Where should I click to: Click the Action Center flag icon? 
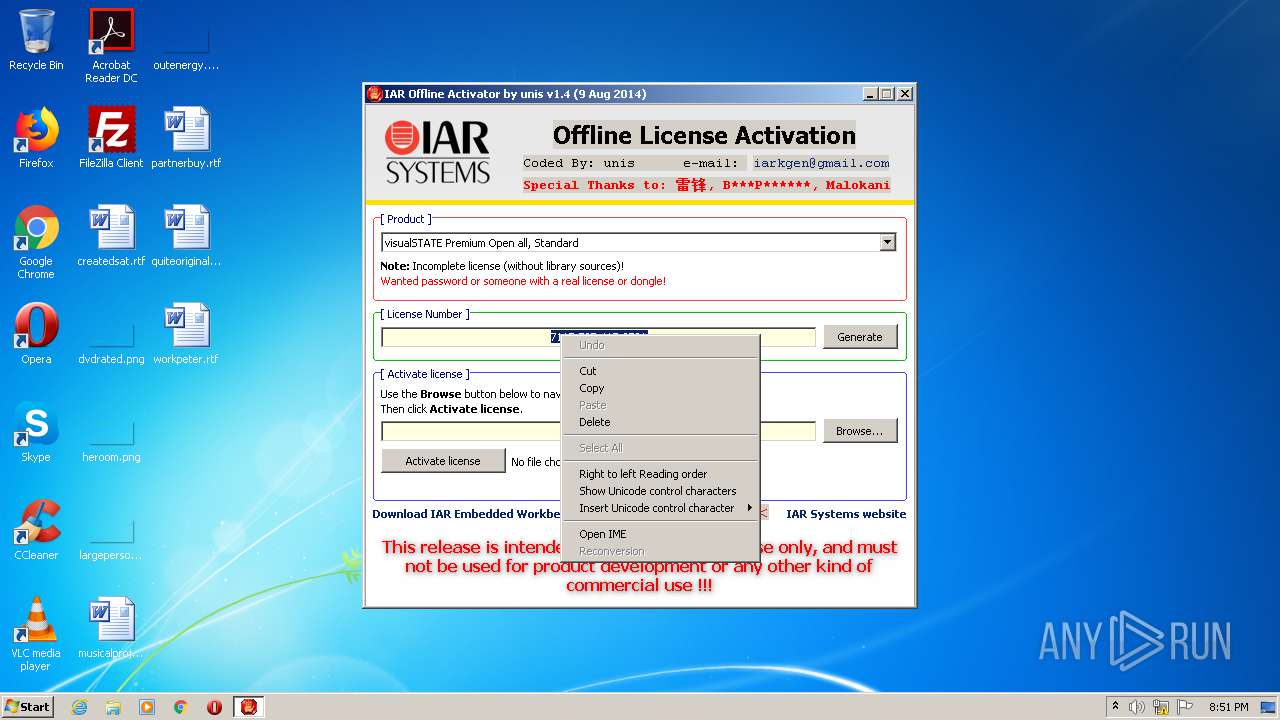(1185, 707)
